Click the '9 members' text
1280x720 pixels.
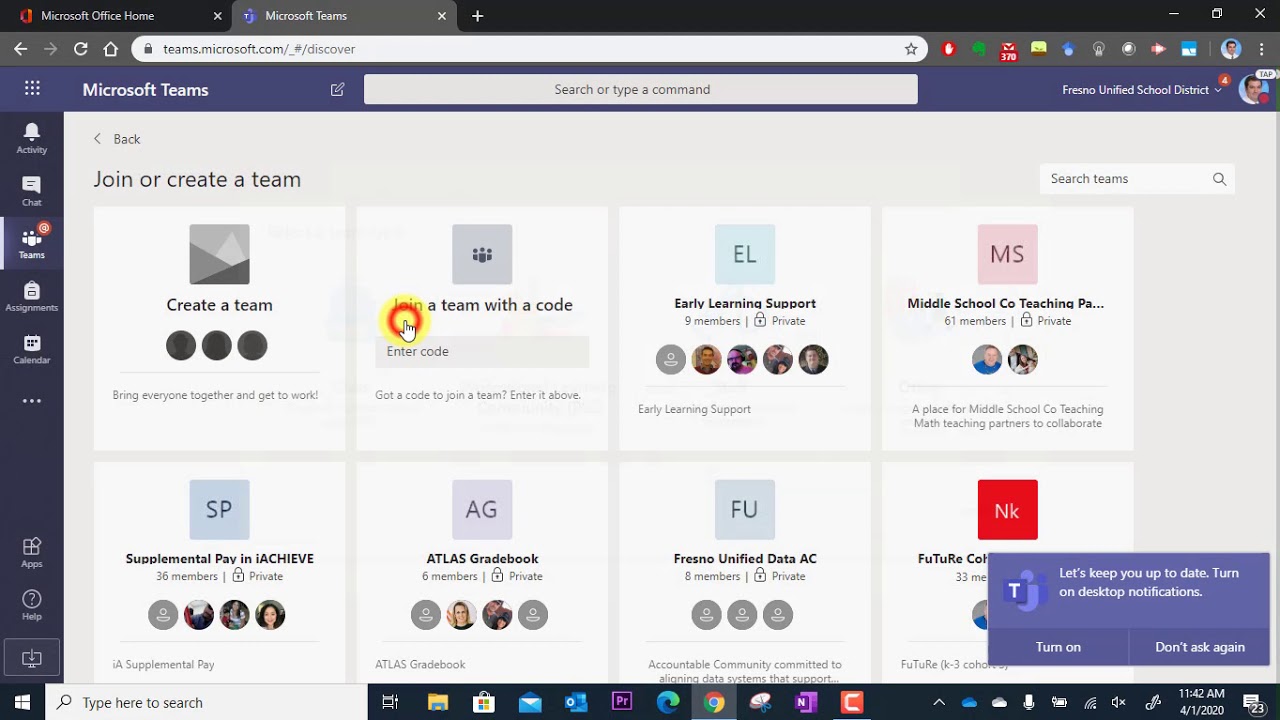(712, 321)
